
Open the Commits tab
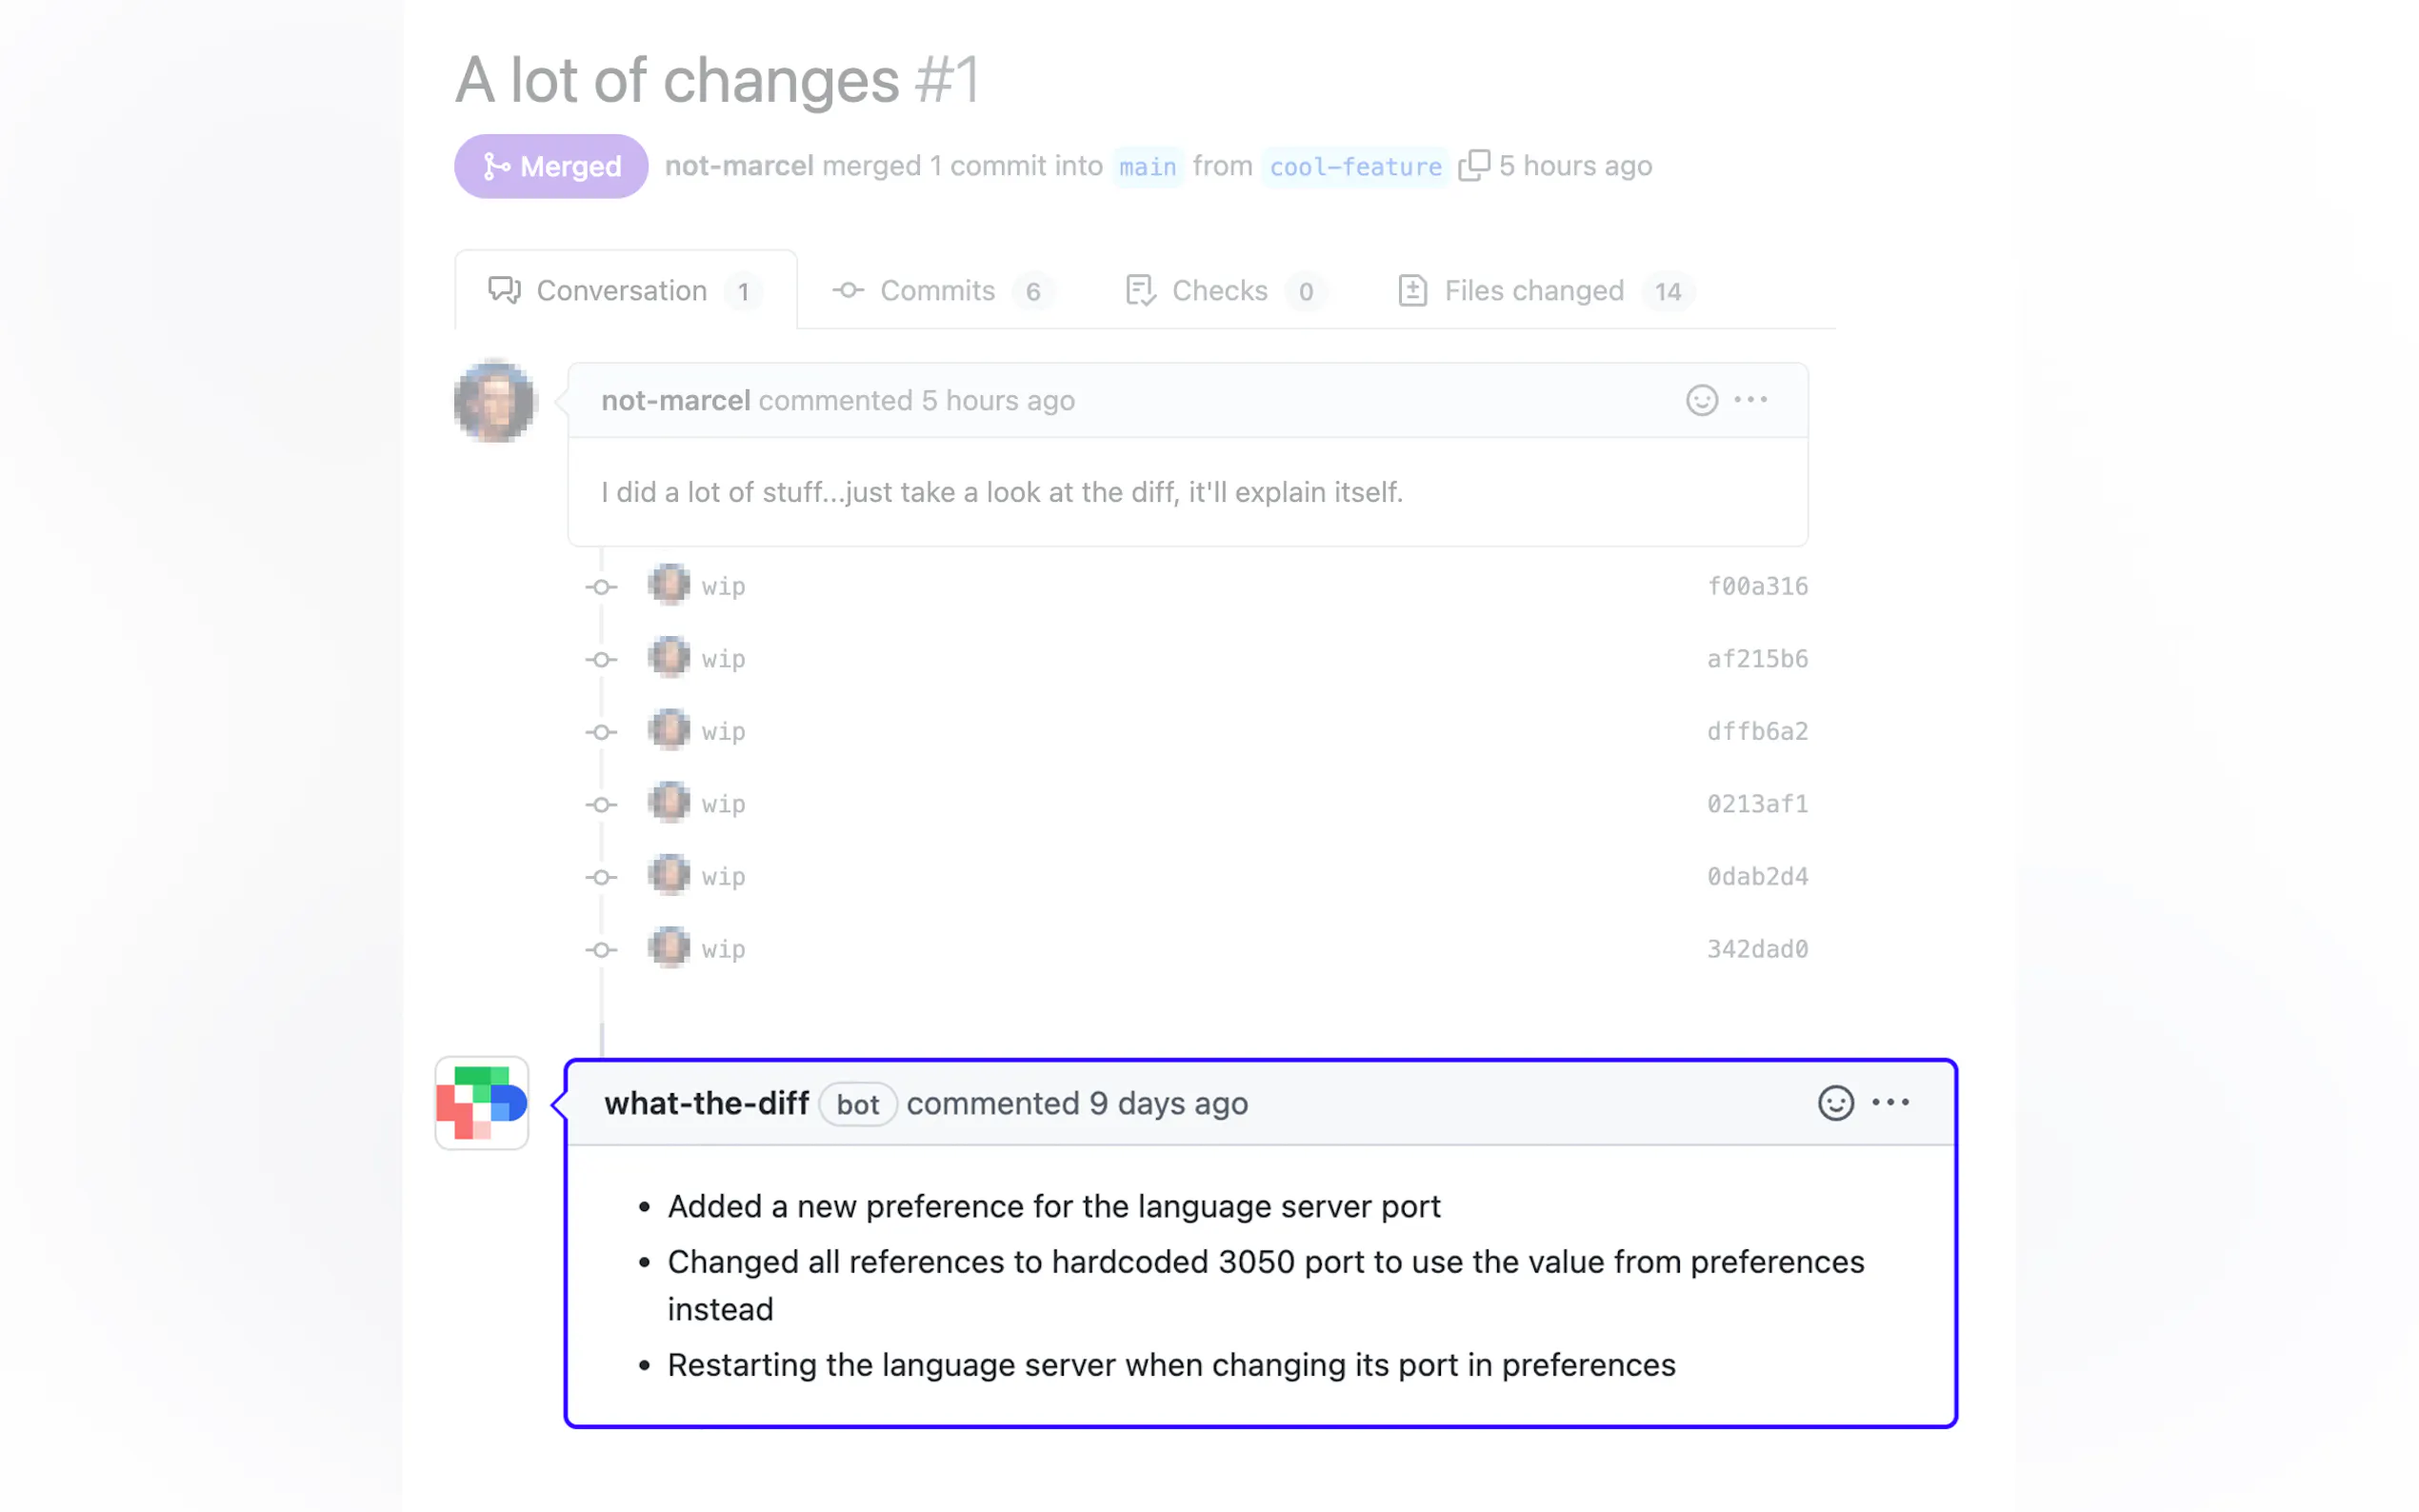pos(939,291)
